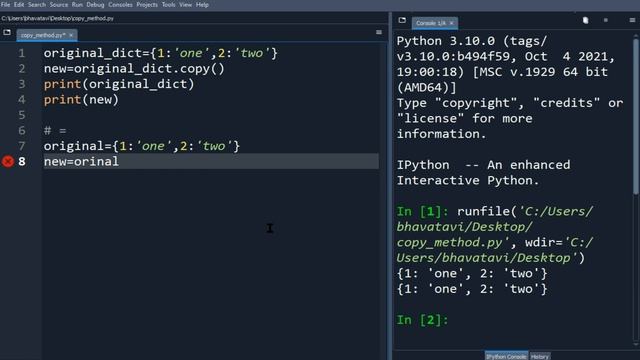Switch to the IPython Console bottom tab
The width and height of the screenshot is (640, 360).
pyautogui.click(x=506, y=356)
